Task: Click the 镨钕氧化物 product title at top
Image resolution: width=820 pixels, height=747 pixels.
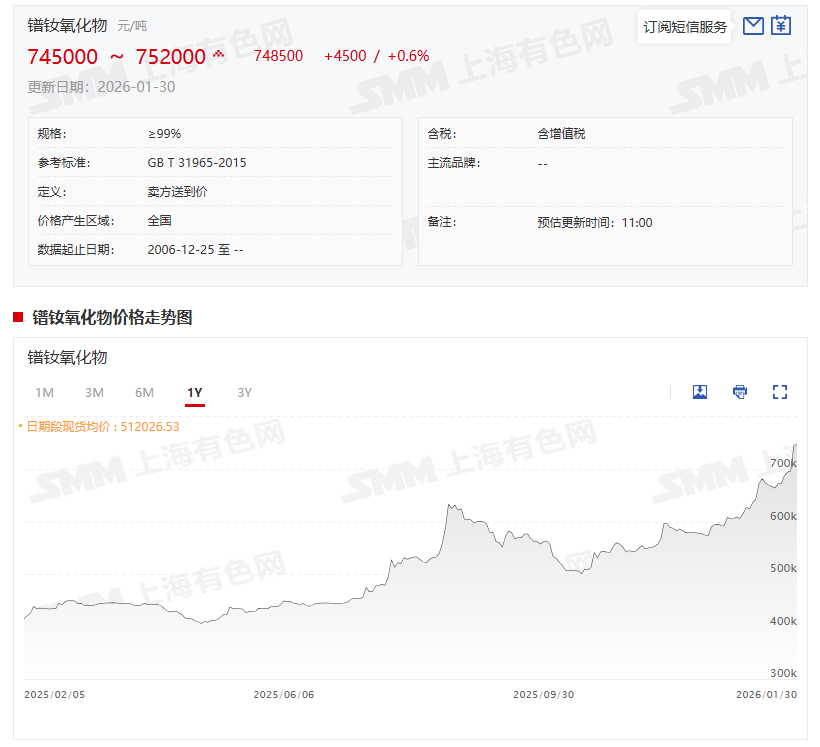Action: 67,25
